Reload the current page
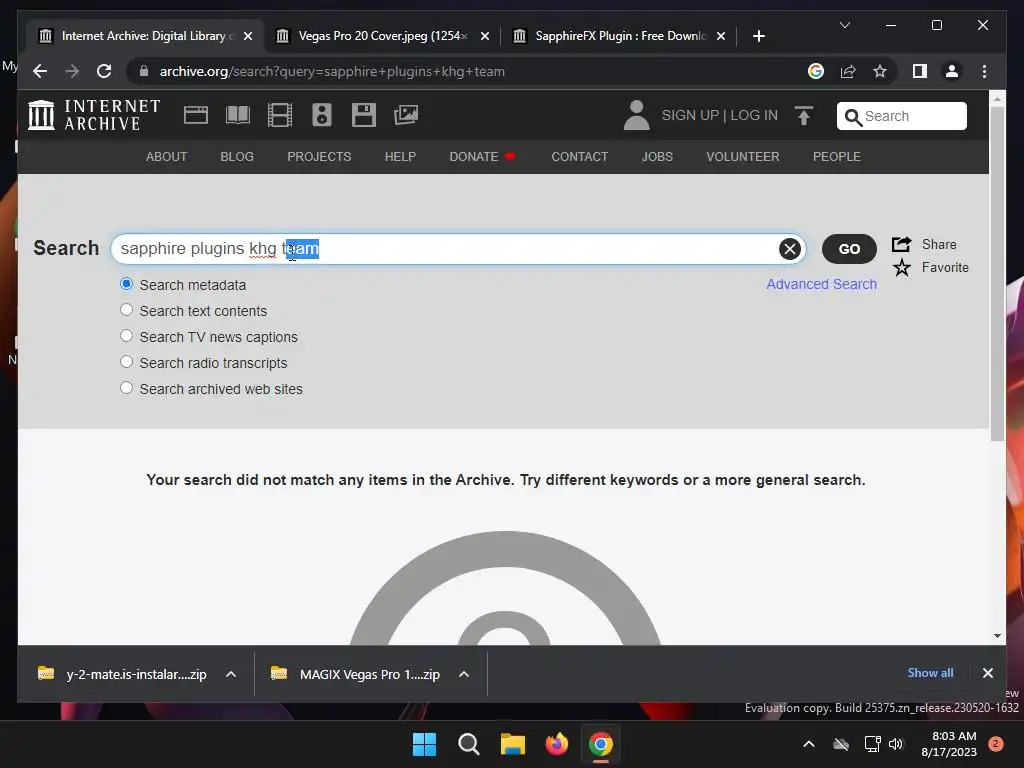Screen dimensions: 1024x768 pos(104,71)
